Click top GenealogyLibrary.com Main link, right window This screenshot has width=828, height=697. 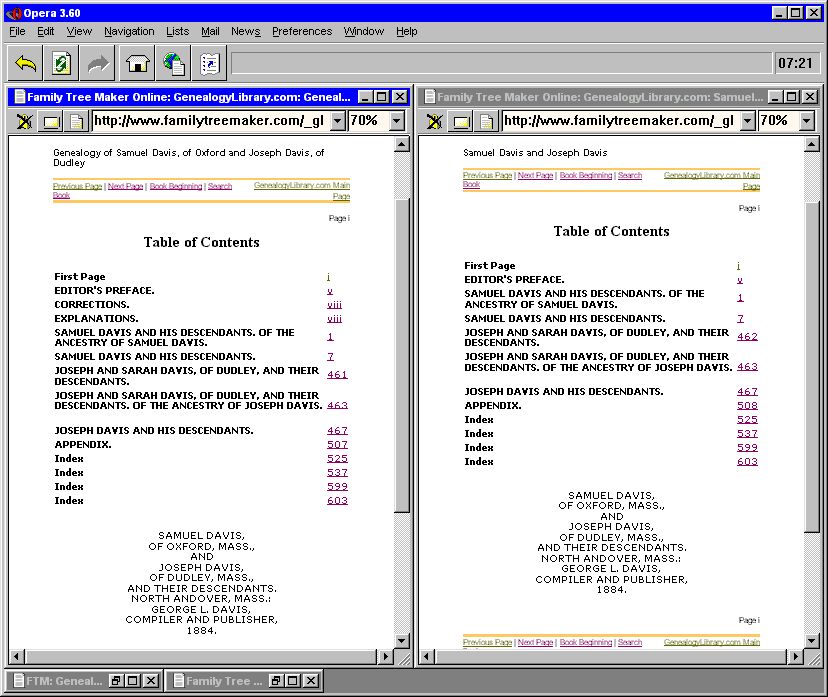(x=712, y=175)
